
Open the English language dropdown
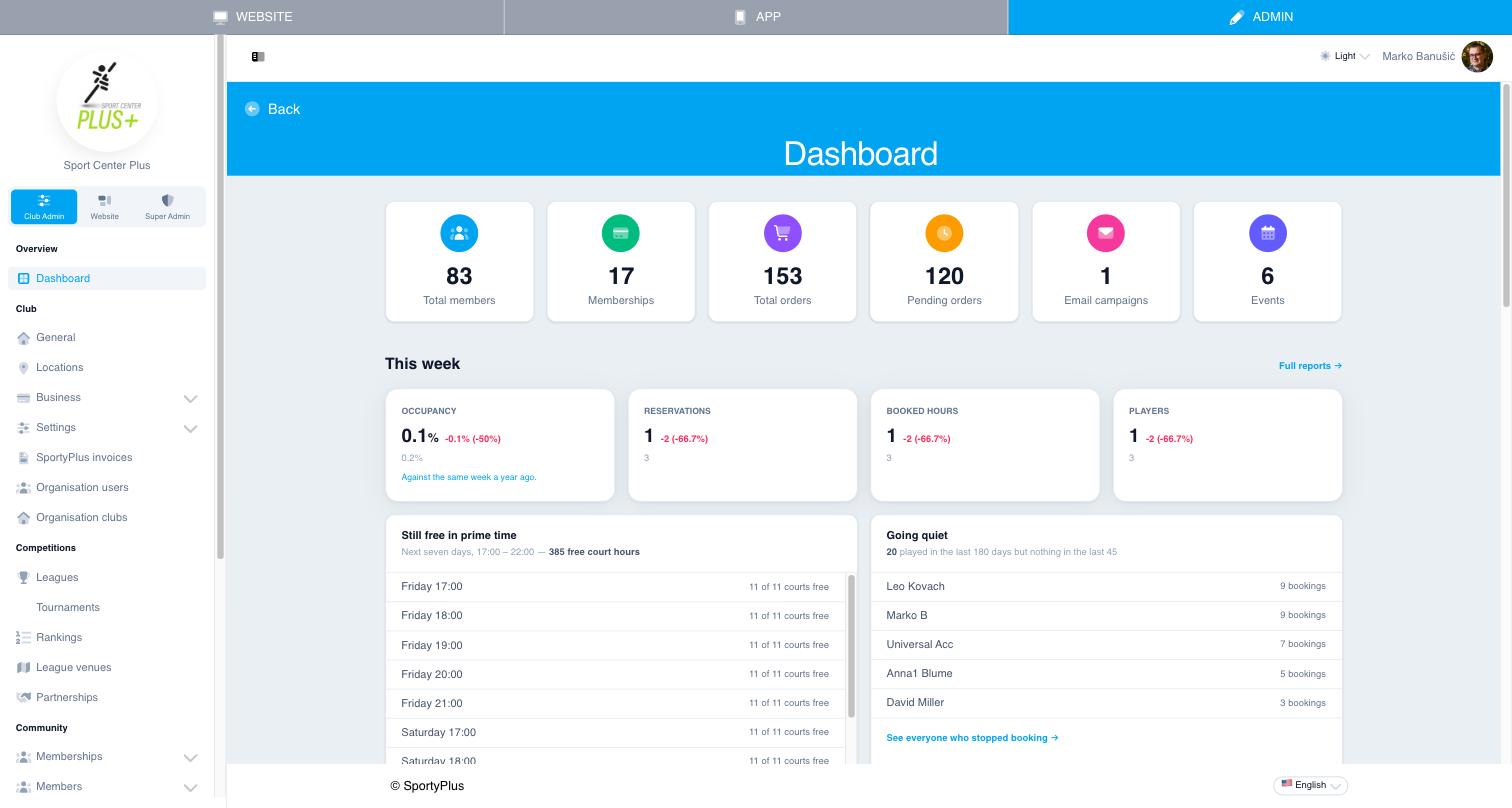tap(1311, 785)
